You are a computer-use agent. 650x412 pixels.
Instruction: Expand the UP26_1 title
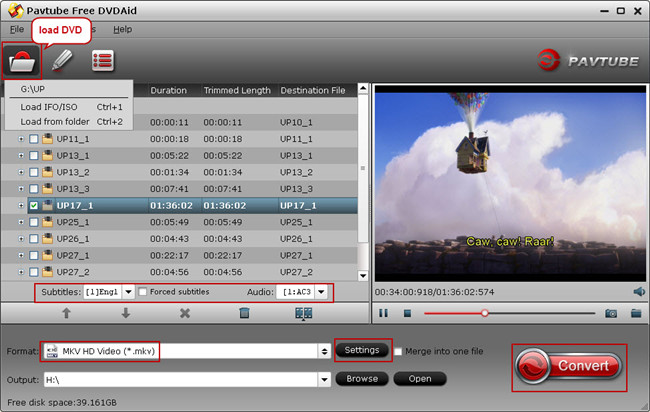pyautogui.click(x=21, y=239)
